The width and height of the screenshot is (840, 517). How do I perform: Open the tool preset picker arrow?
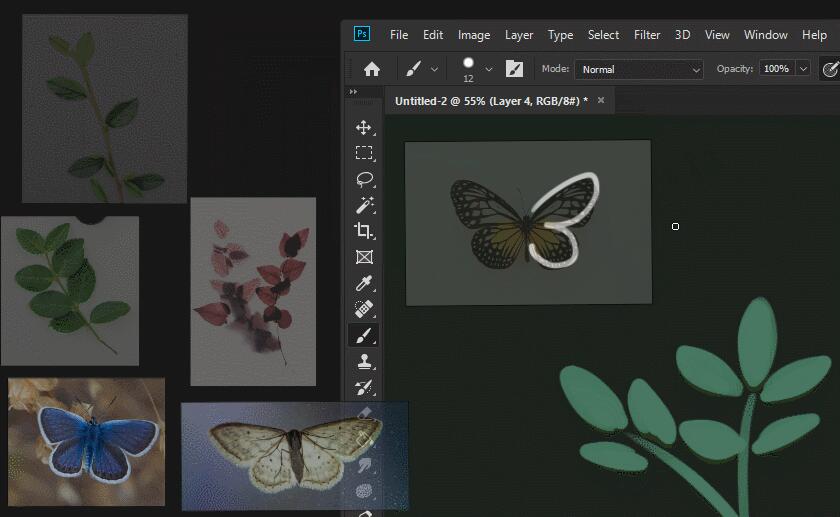434,69
